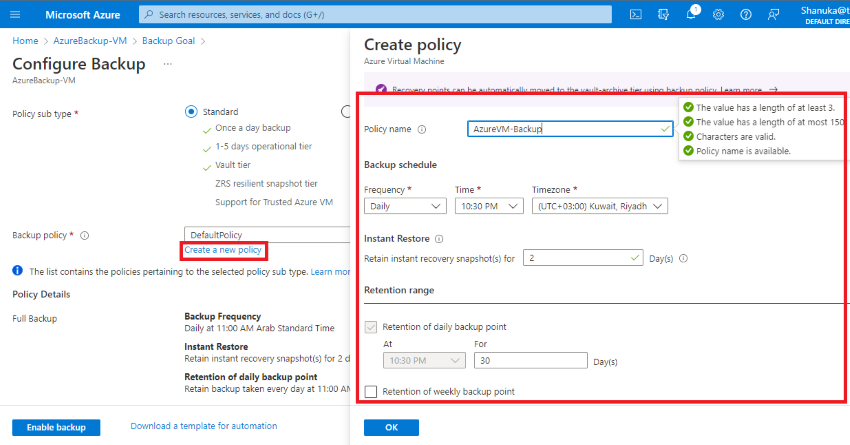Open the Directories and subscriptions filter icon
The image size is (850, 445).
664,15
